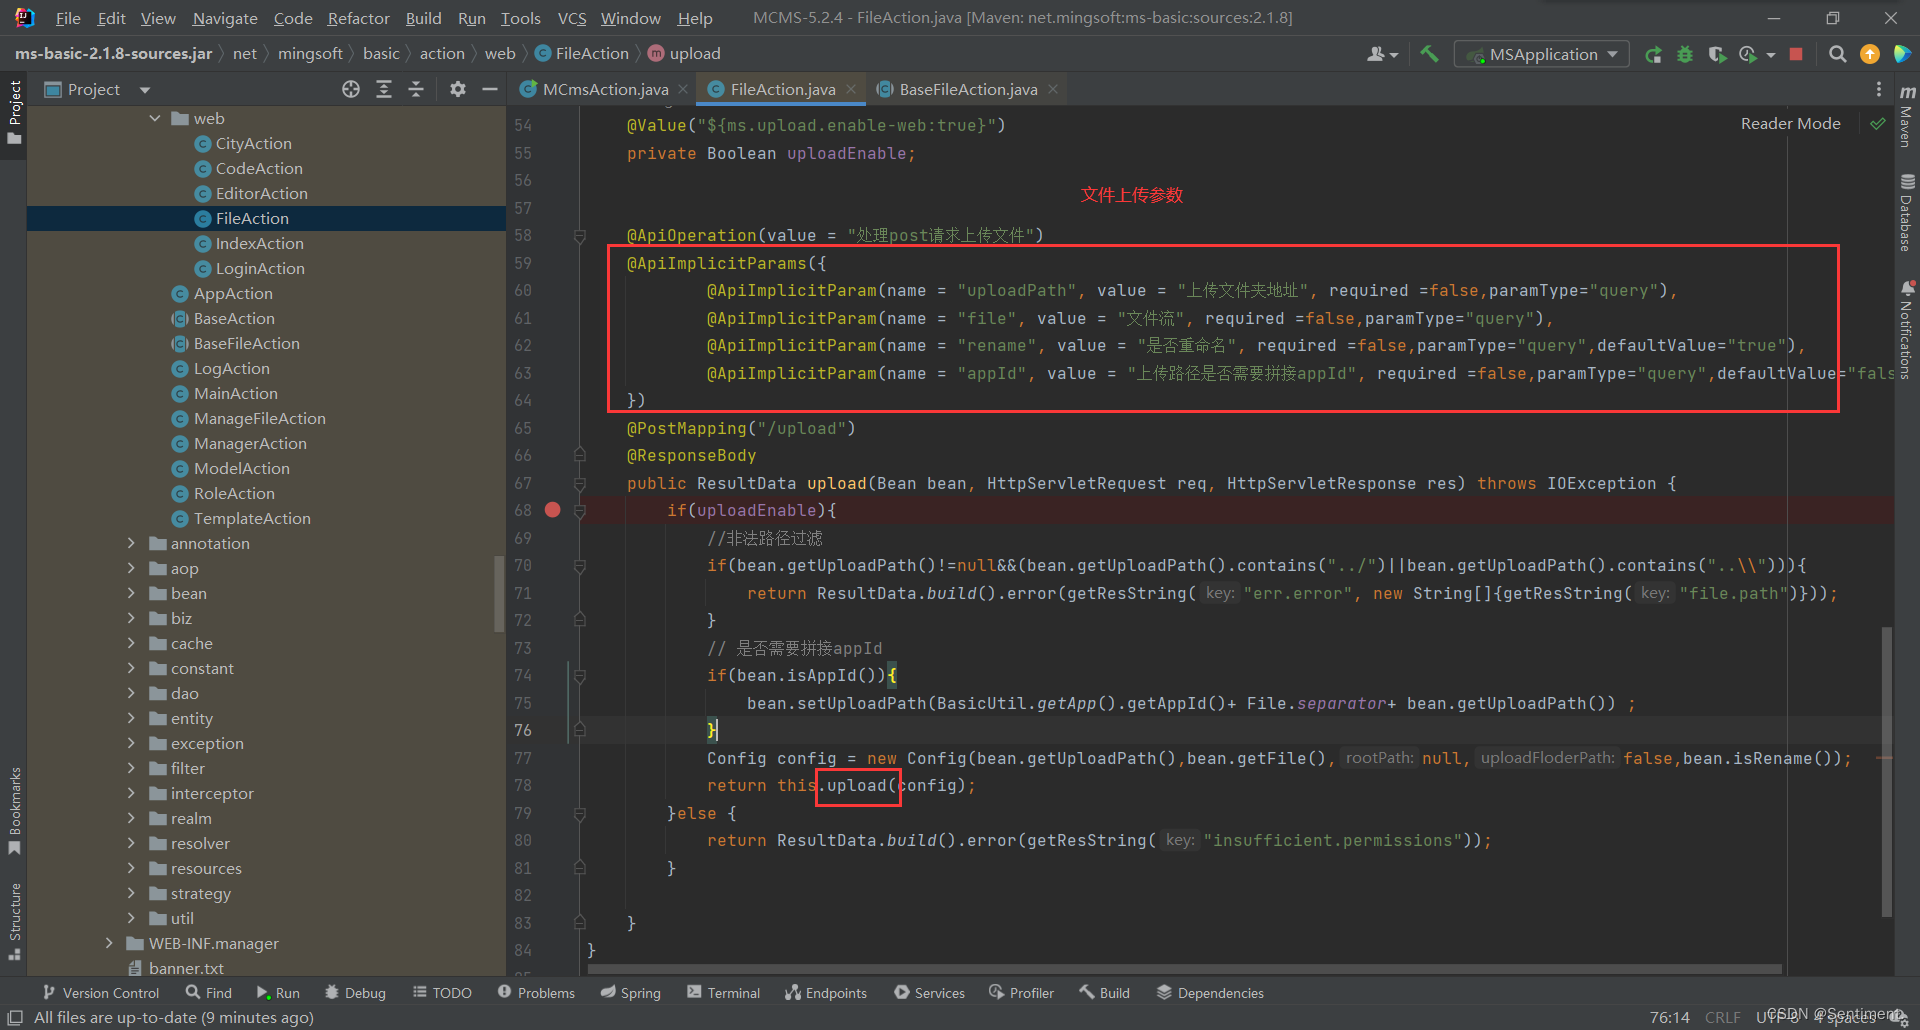Click the Project tree vertical scrollbar

[x=499, y=593]
